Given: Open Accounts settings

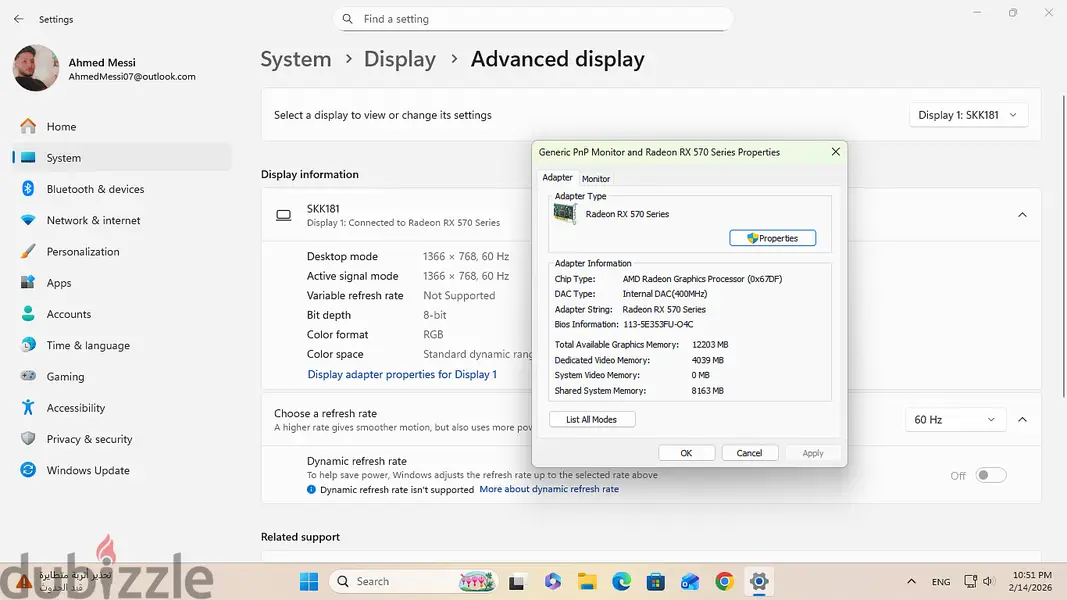Looking at the screenshot, I should (x=122, y=314).
